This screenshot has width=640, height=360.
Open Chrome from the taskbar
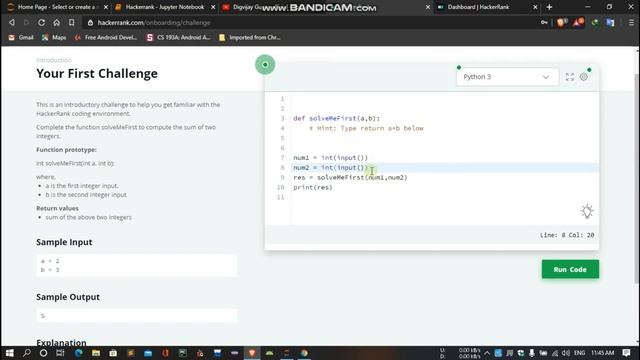pyautogui.click(x=304, y=353)
